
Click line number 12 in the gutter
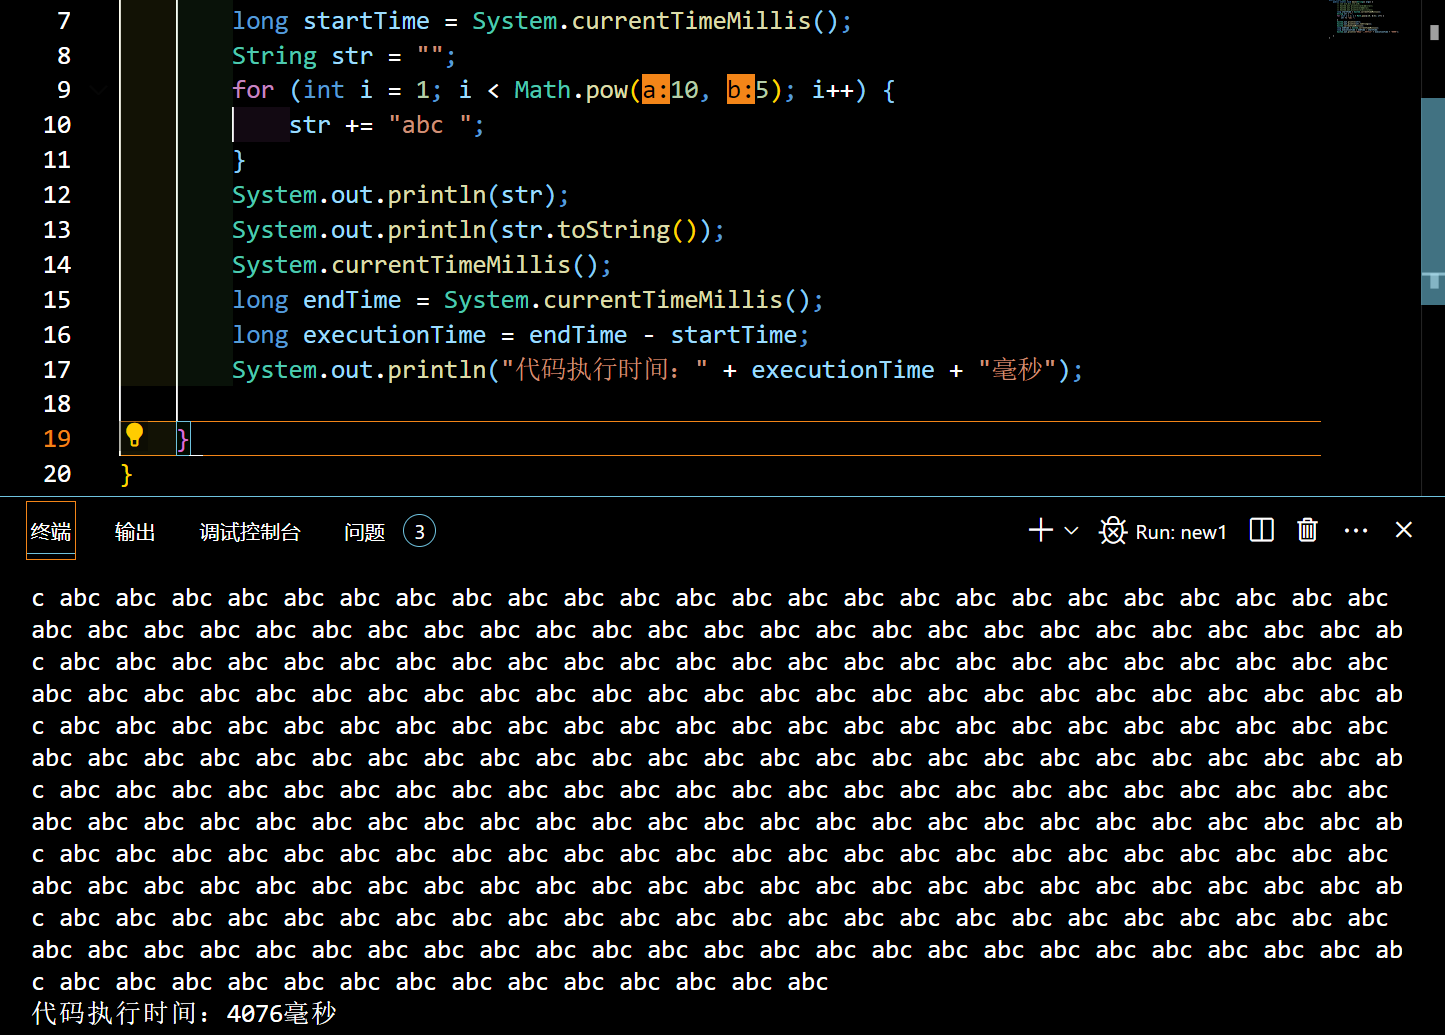click(57, 195)
